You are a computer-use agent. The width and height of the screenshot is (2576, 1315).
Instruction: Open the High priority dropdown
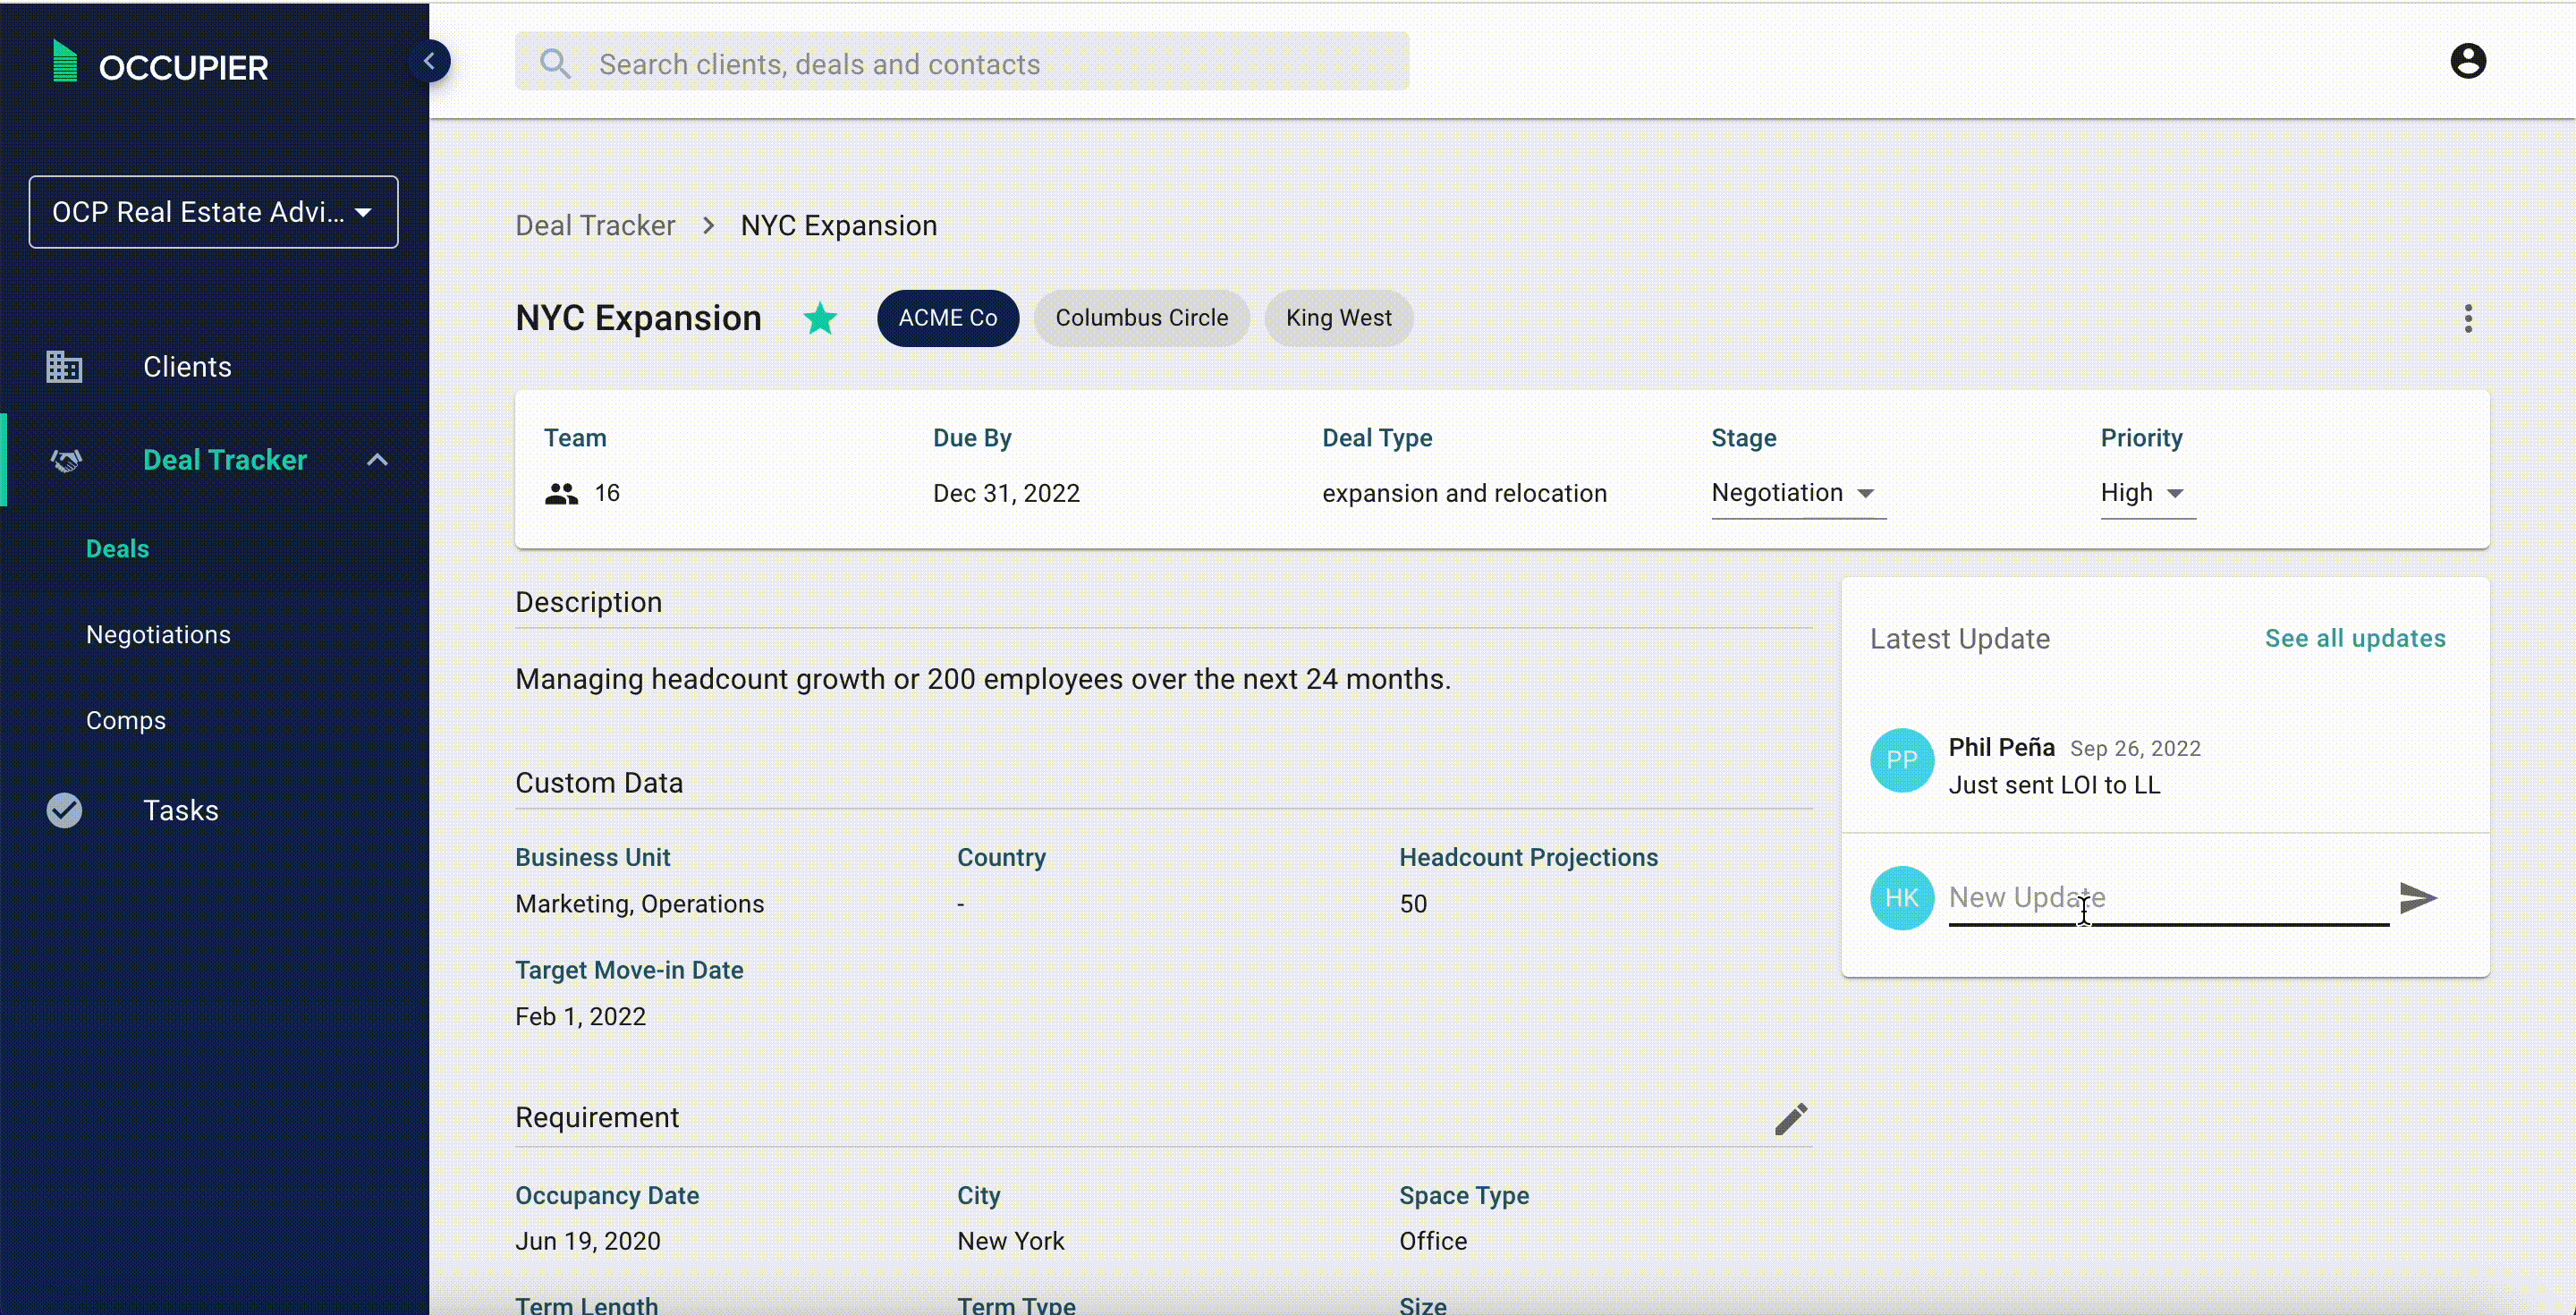(2145, 493)
